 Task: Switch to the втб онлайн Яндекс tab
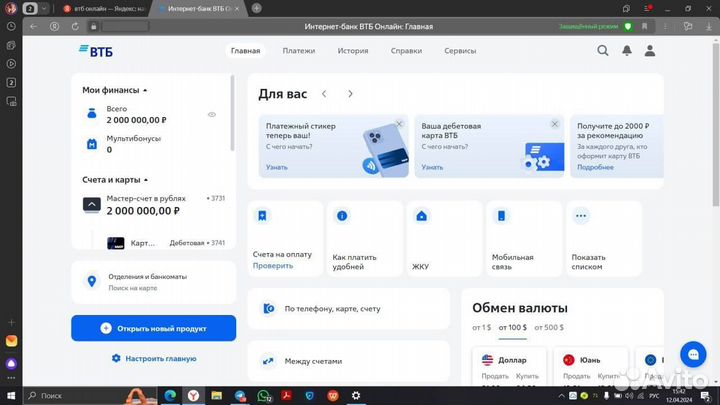click(x=104, y=9)
